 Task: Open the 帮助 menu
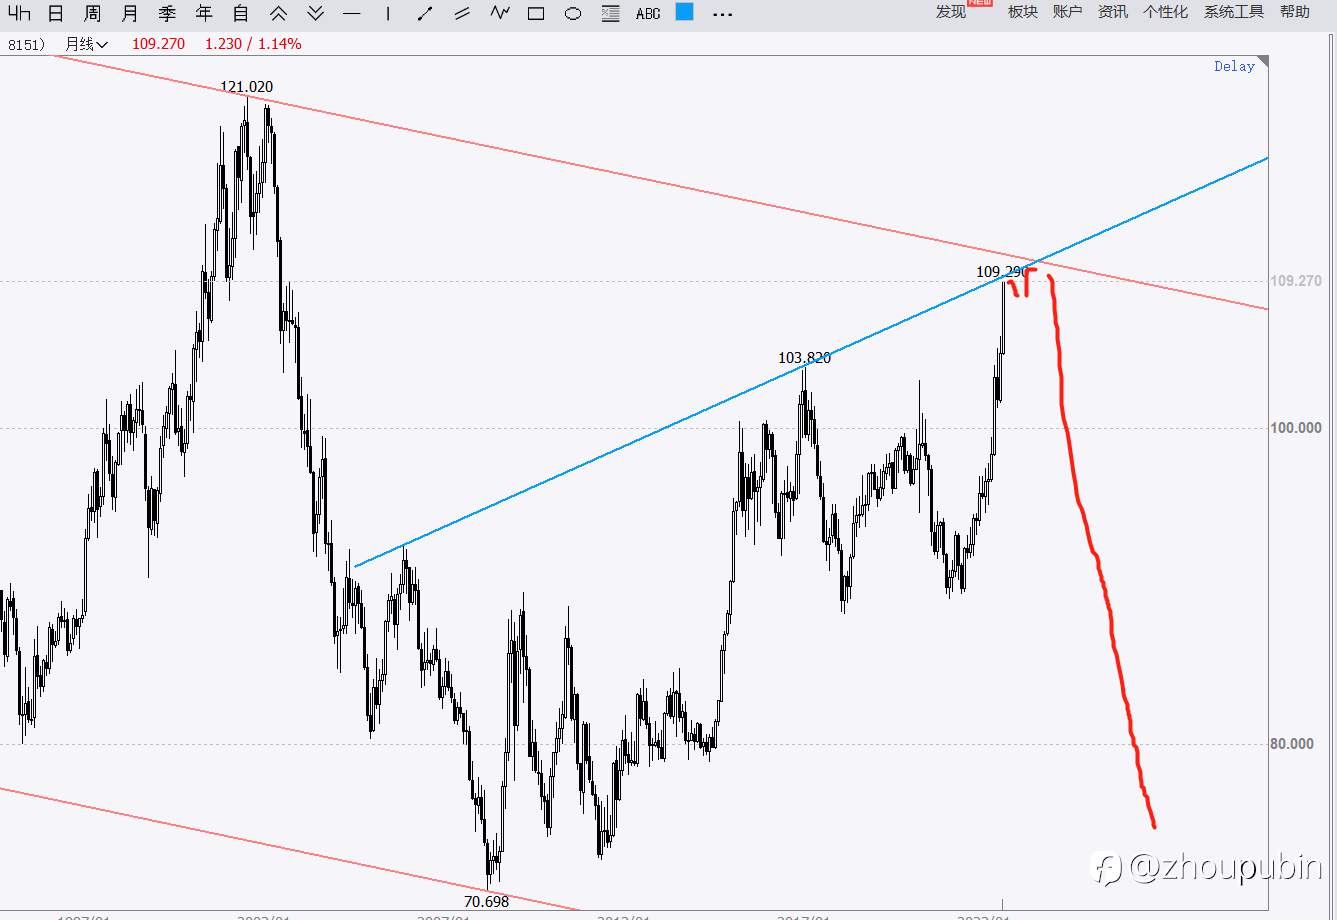pos(1294,12)
